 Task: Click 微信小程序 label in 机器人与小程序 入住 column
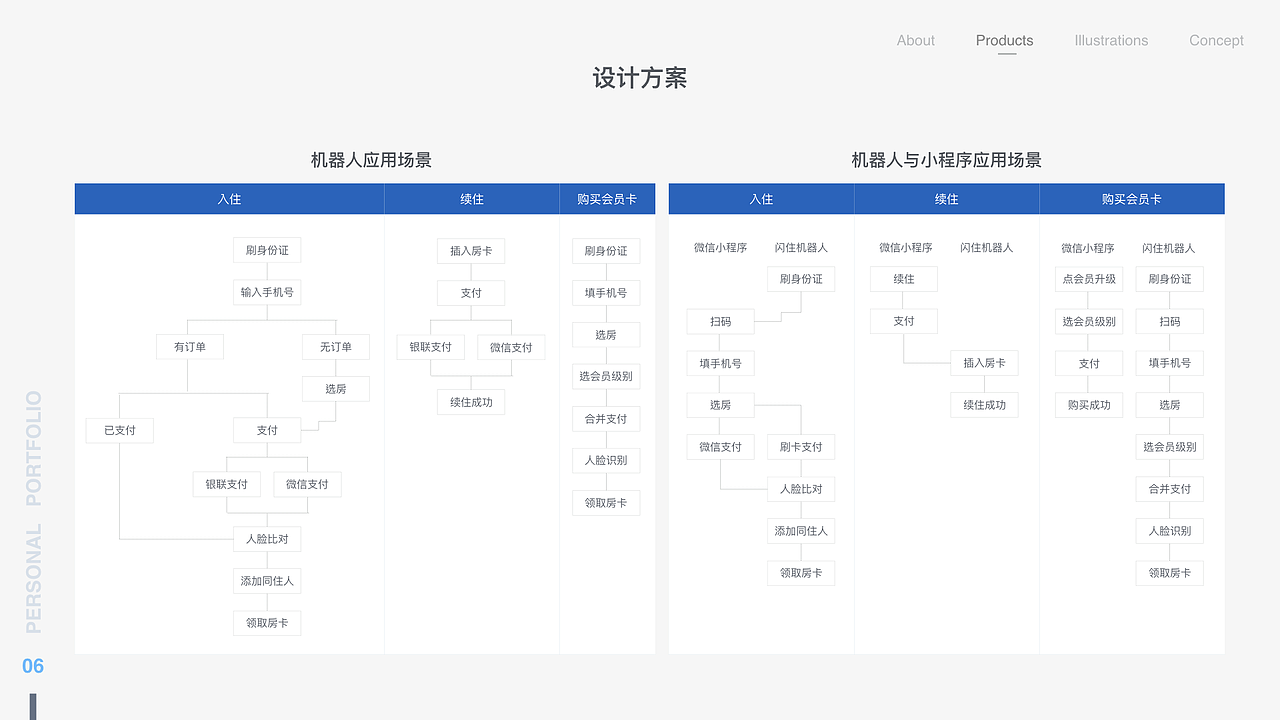[x=720, y=248]
